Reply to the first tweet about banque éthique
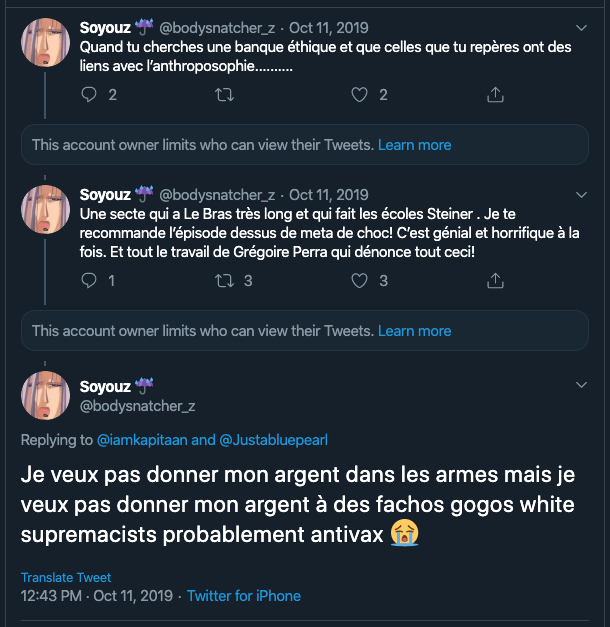The width and height of the screenshot is (610, 627). (x=89, y=95)
